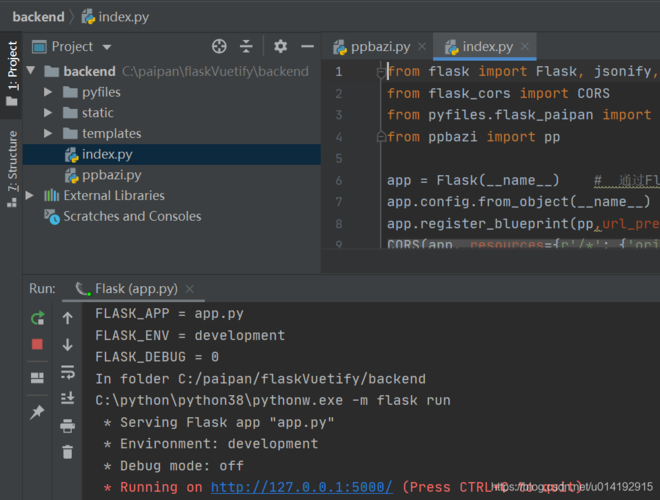Open the http://127.0.0.1:5000/ link

[x=301, y=487]
